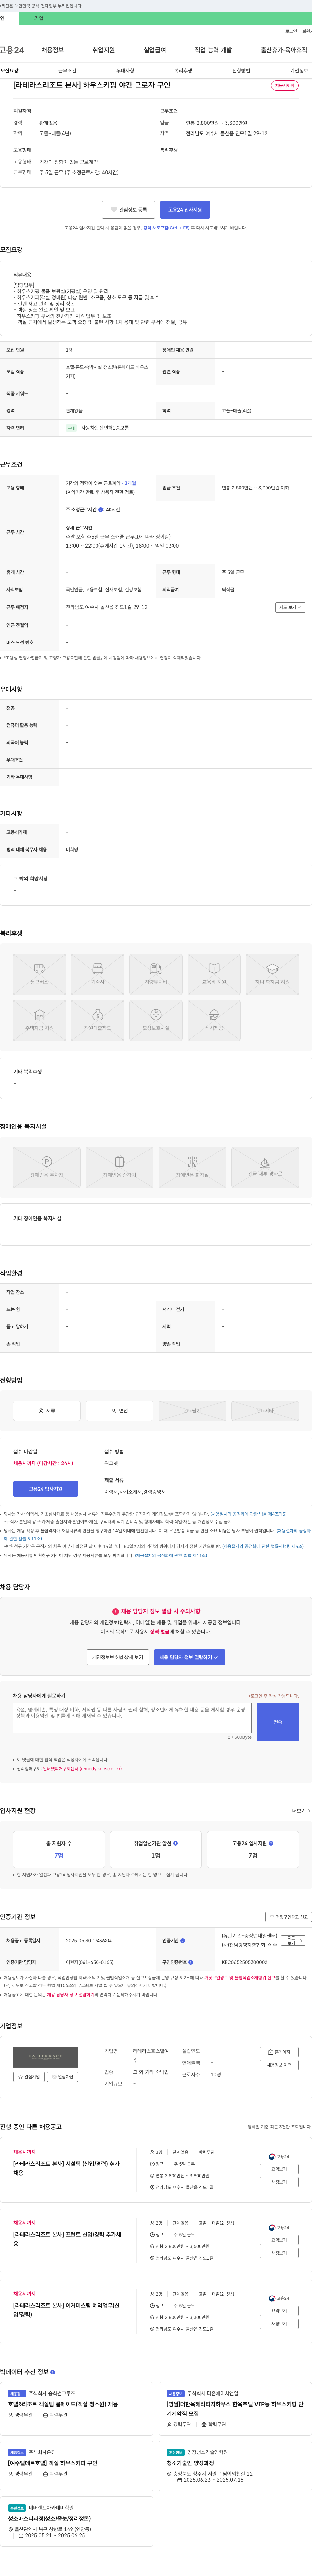Open recommended 호텔&리조트 객실팀 룸메이드 posting

pos(63,2404)
